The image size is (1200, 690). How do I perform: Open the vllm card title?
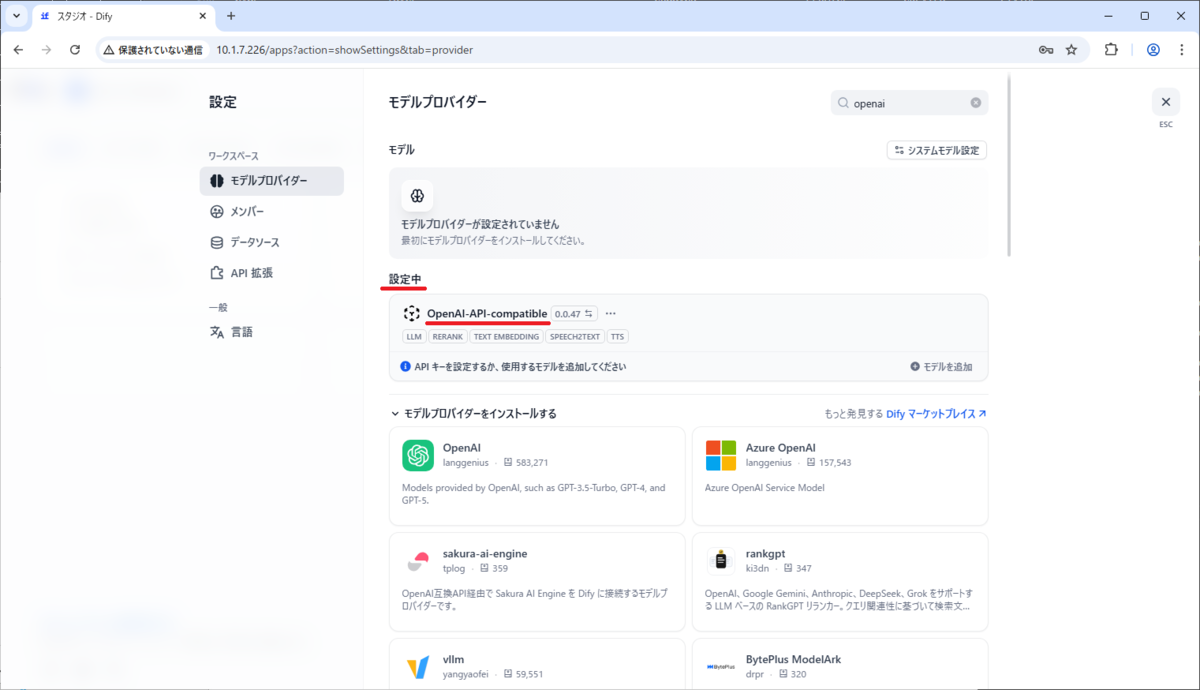(x=453, y=660)
